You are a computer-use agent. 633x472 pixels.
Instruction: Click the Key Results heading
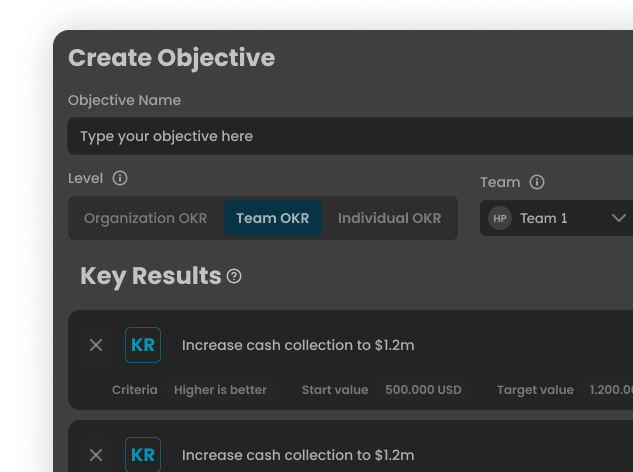pyautogui.click(x=151, y=276)
